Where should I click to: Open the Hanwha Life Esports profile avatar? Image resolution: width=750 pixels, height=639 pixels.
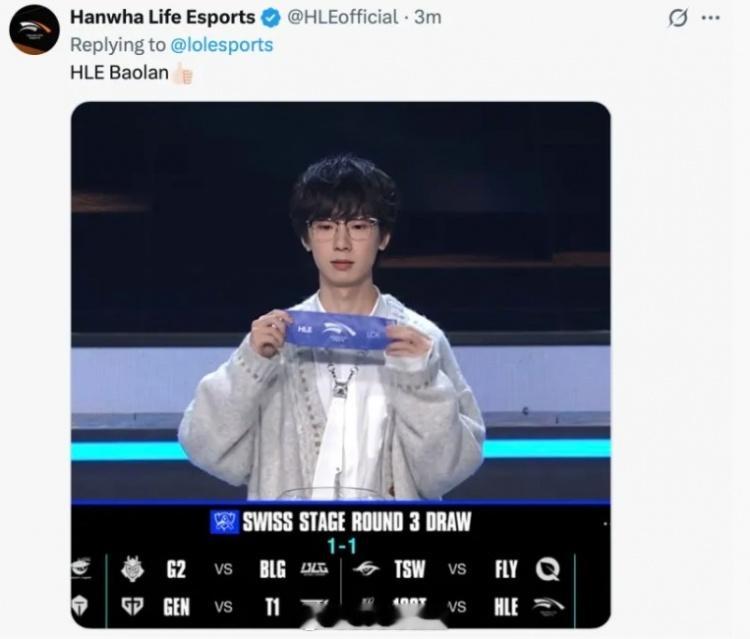34,30
